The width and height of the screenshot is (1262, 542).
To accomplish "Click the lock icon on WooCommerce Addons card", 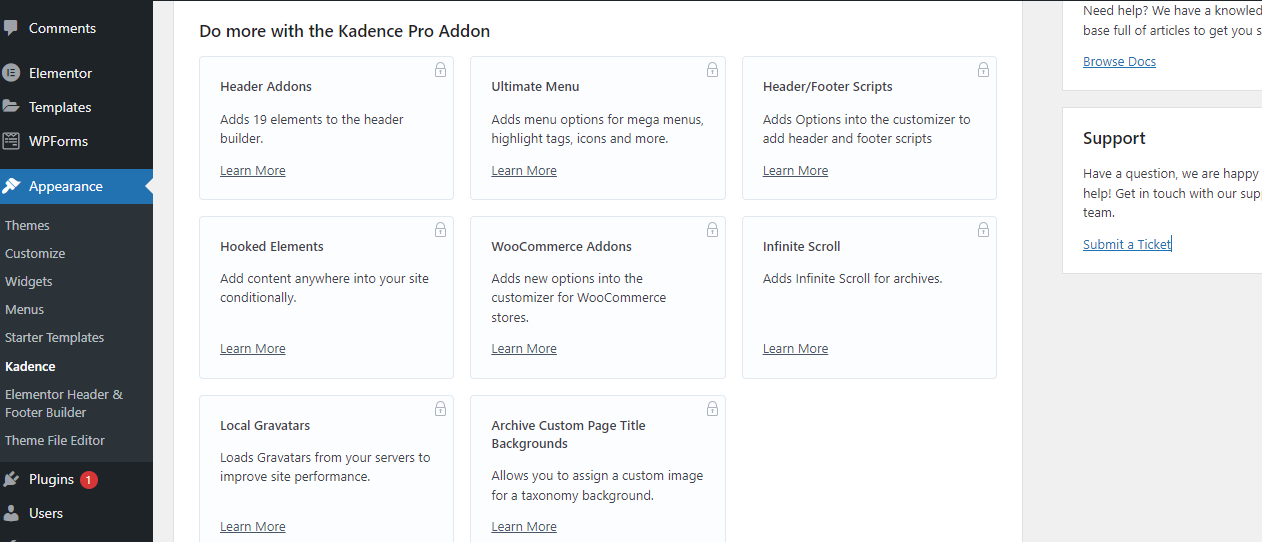I will [x=712, y=230].
